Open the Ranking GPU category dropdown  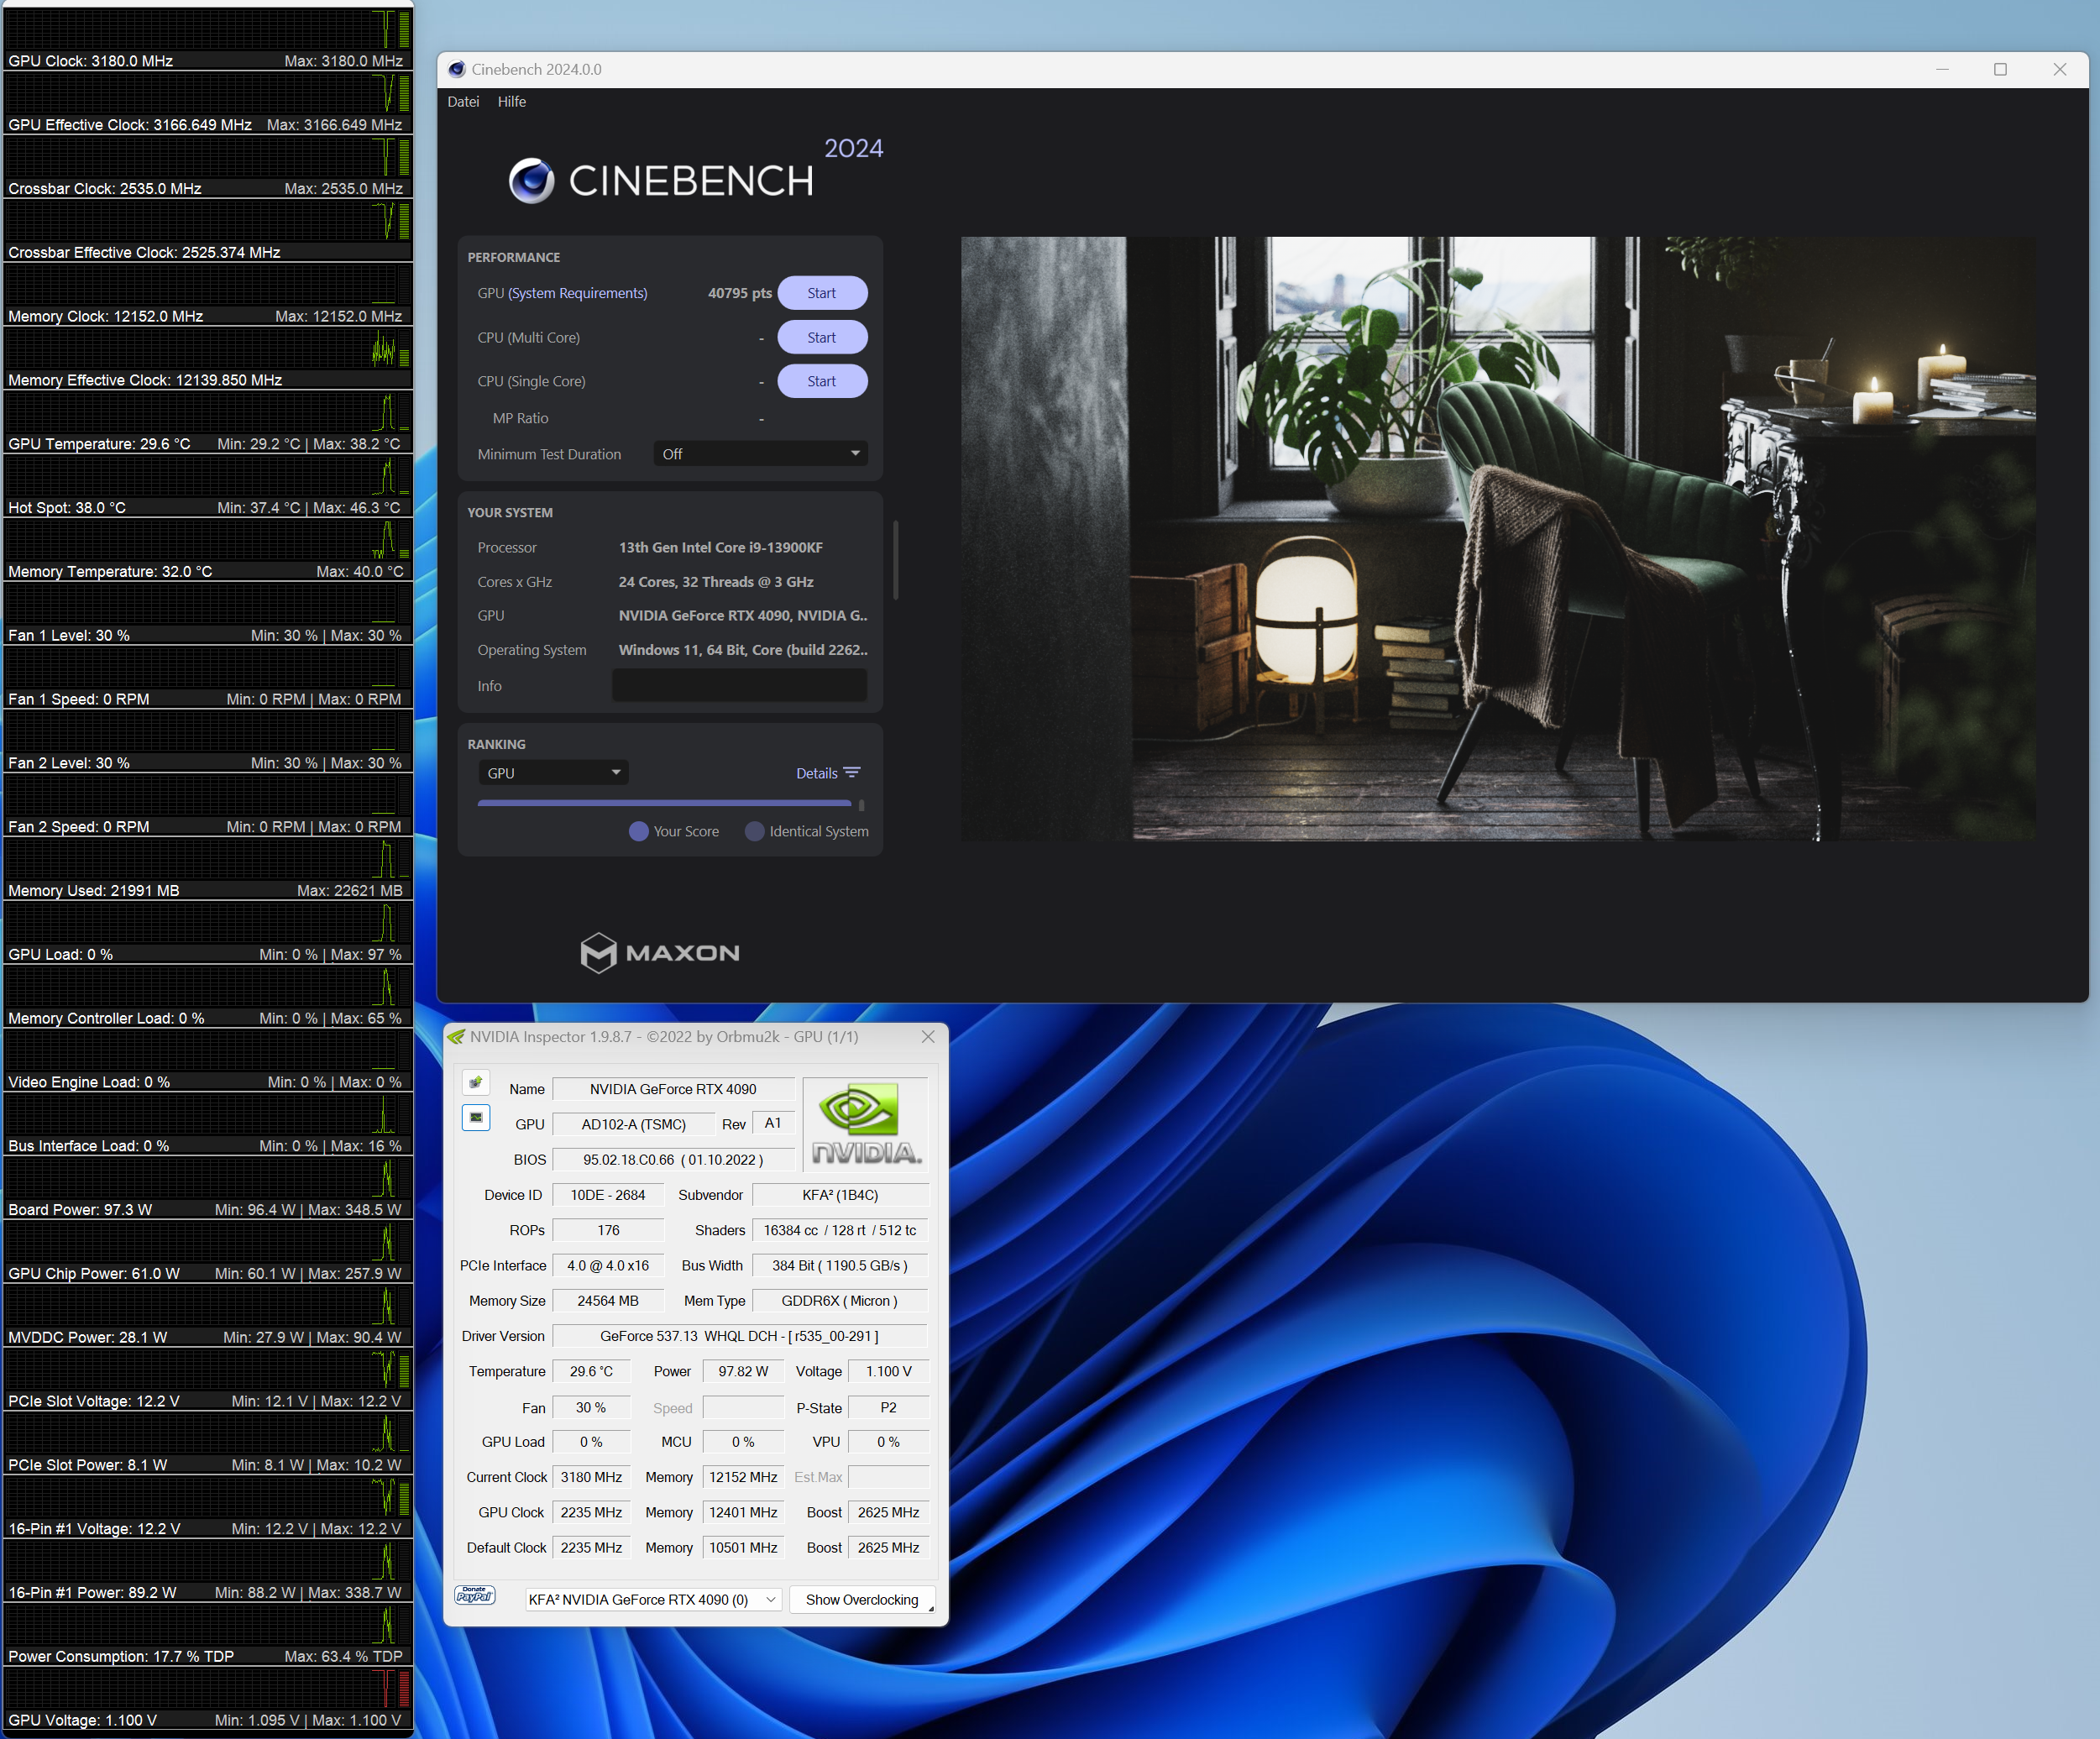click(x=554, y=773)
